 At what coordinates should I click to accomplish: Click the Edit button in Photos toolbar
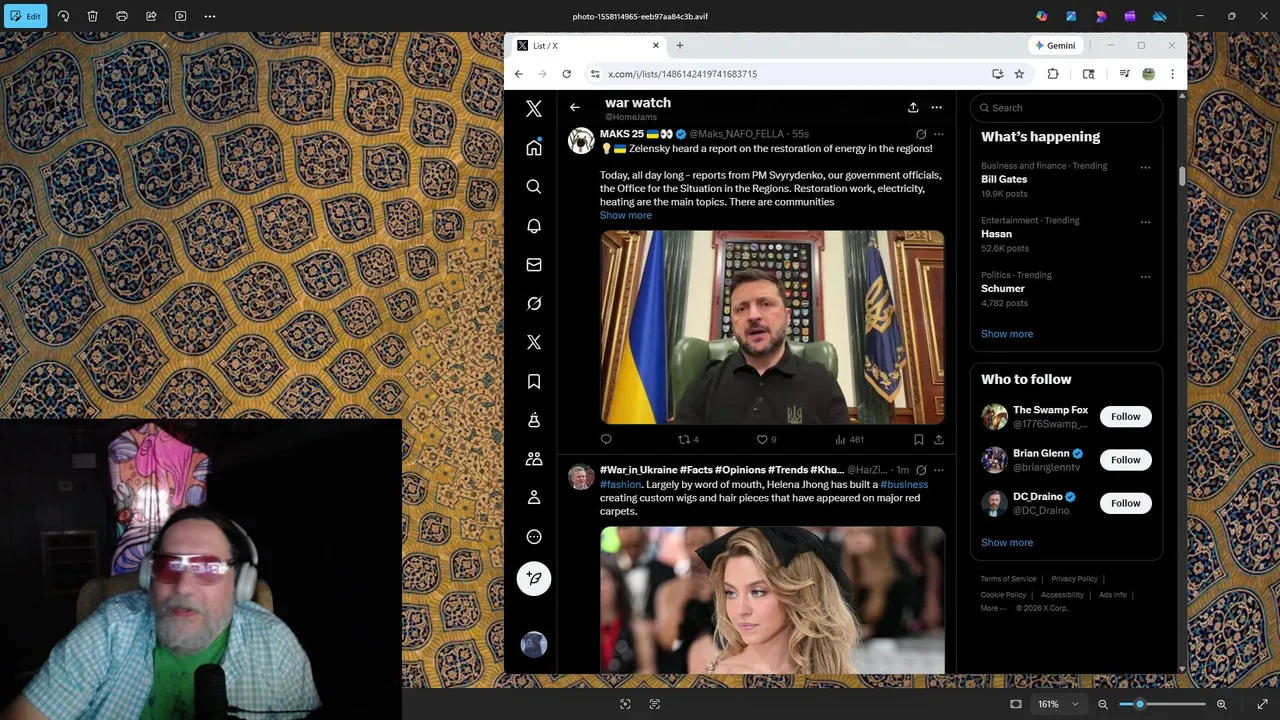25,16
